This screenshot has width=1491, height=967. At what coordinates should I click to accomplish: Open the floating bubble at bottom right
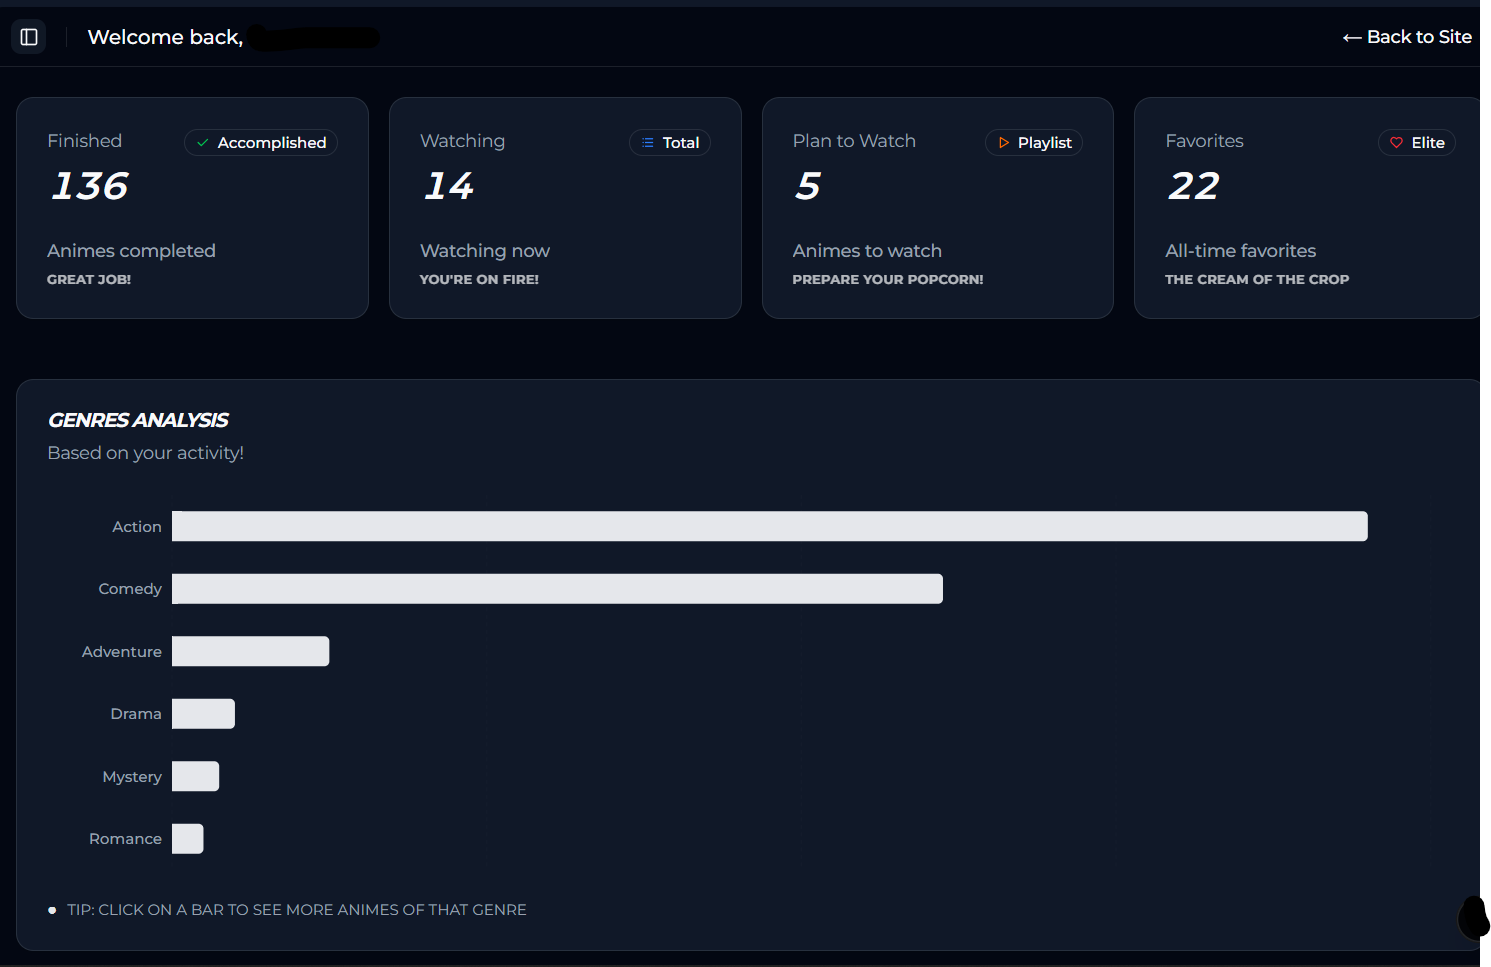[x=1472, y=918]
